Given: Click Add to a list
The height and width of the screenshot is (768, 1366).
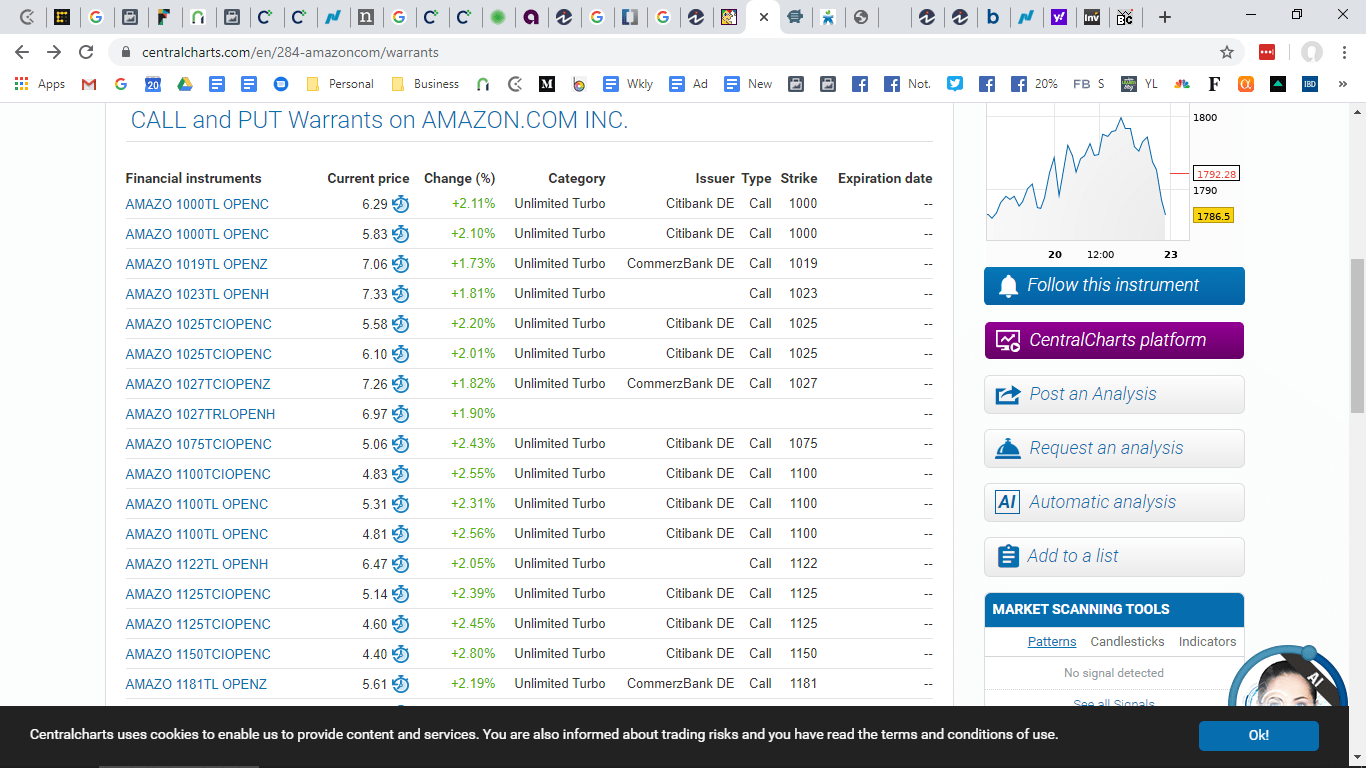Looking at the screenshot, I should [1114, 556].
